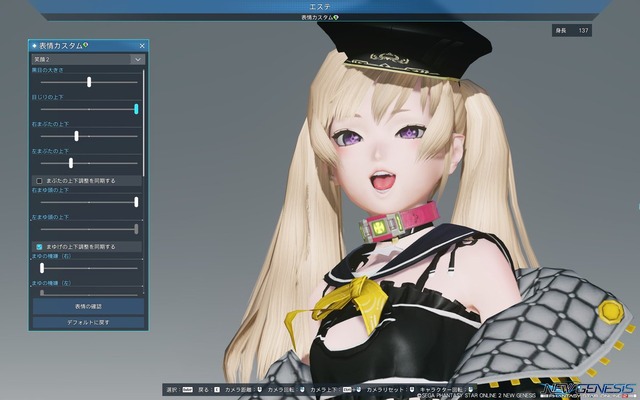Click the mouse icon beside カメラ距離
Screen dimensions: 640x400
coord(260,390)
